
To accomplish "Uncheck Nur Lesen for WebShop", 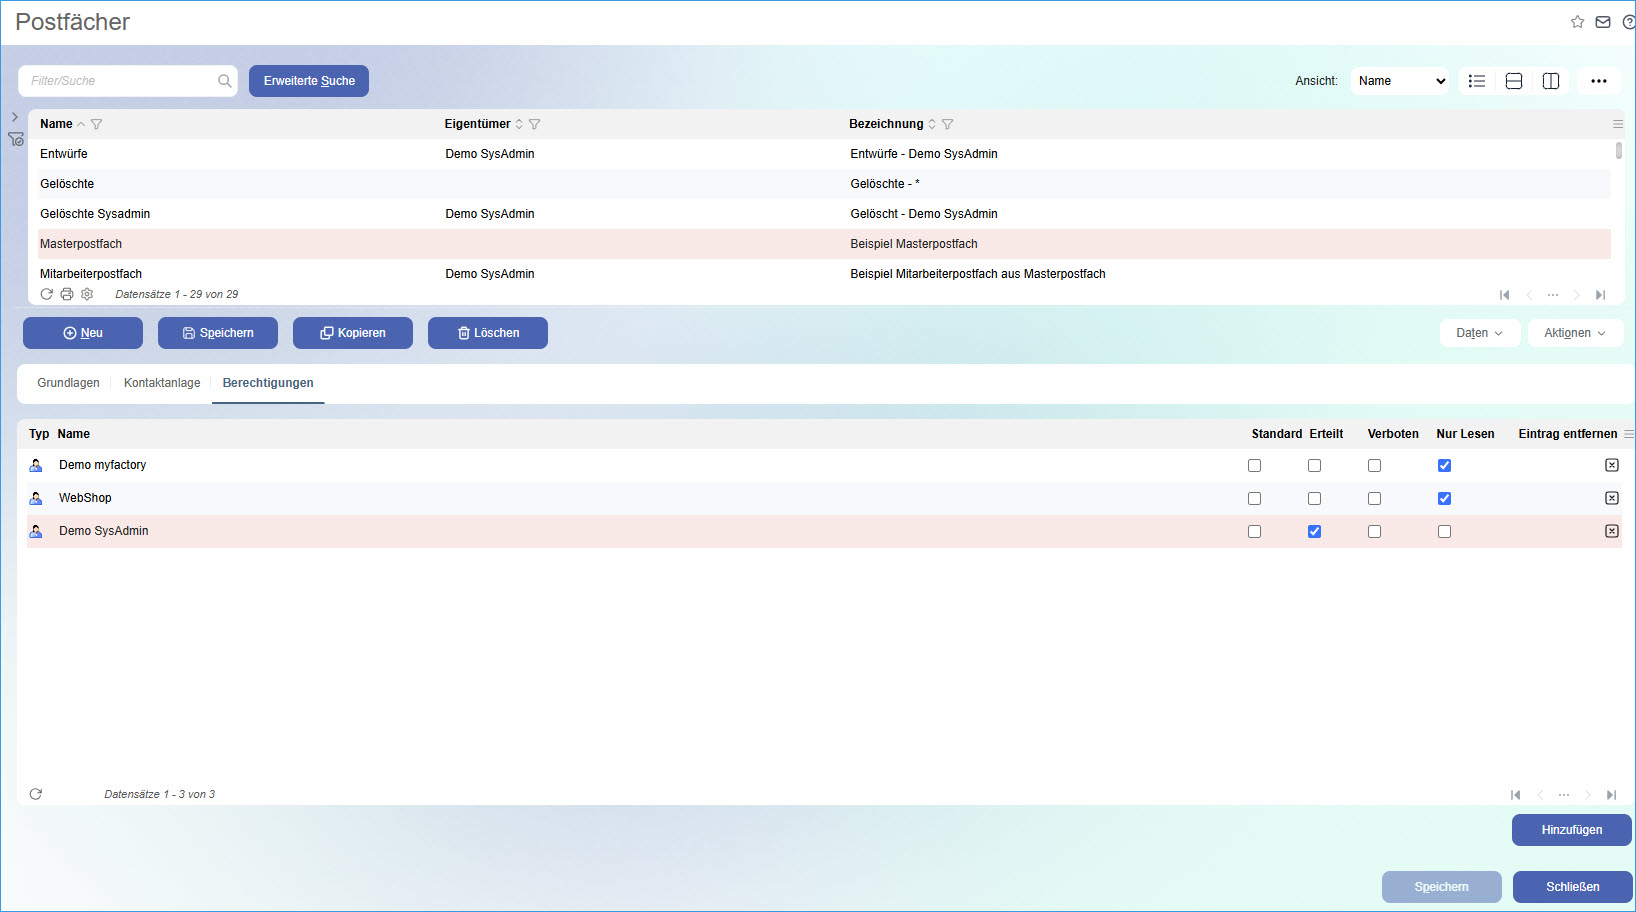I will point(1444,498).
